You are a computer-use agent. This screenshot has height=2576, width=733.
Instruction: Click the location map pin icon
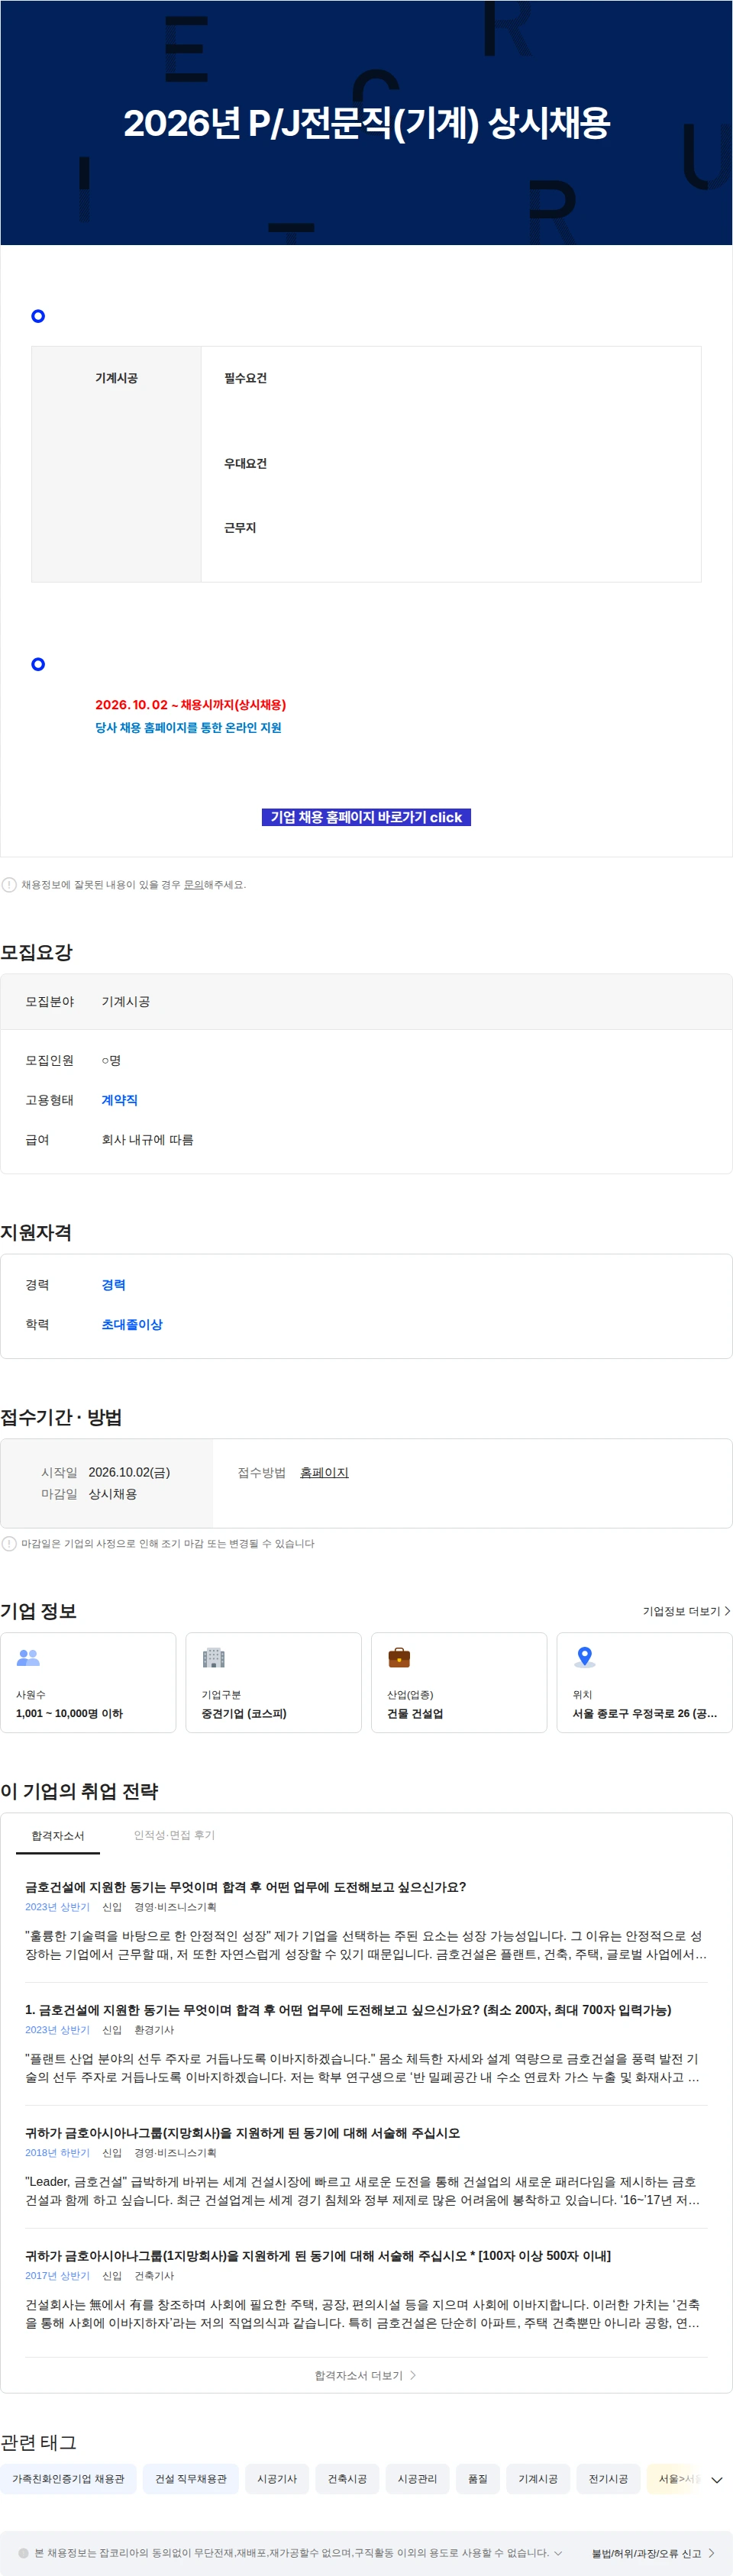click(585, 1657)
